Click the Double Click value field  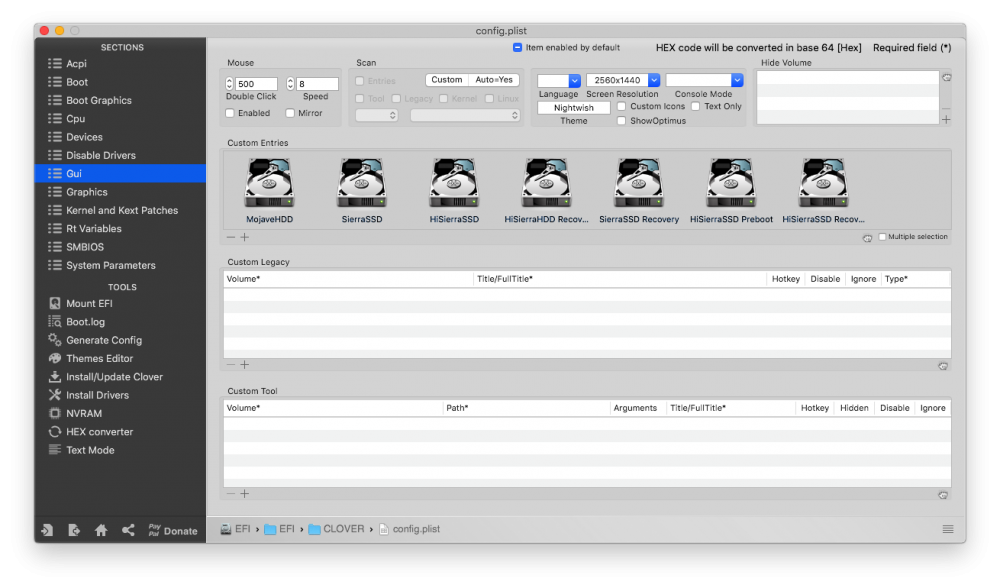click(x=256, y=84)
